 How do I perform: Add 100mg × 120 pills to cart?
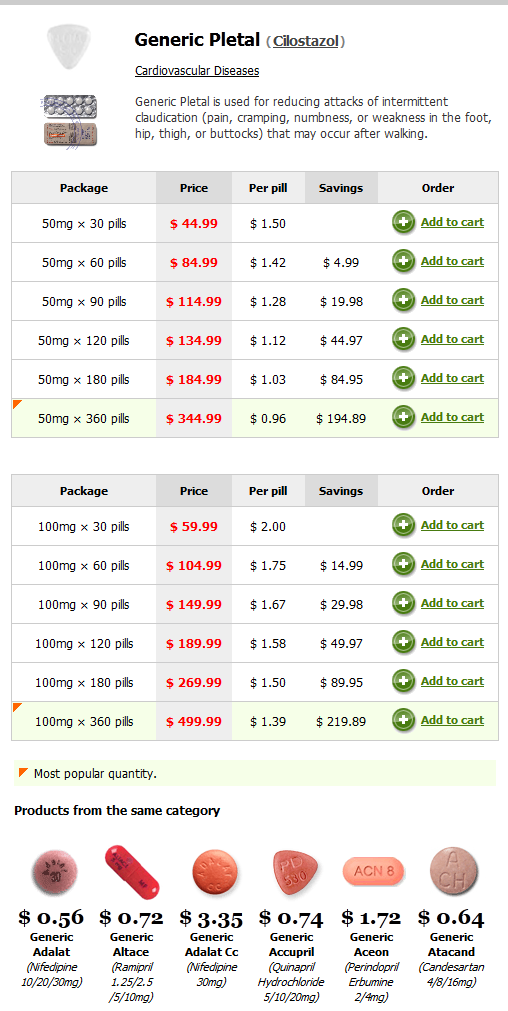[x=452, y=642]
